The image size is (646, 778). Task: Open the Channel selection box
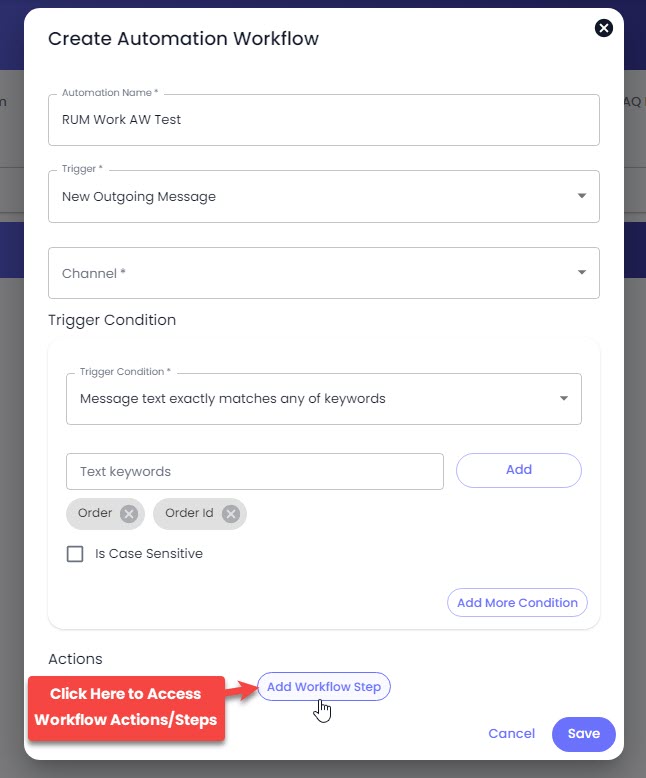click(x=323, y=273)
